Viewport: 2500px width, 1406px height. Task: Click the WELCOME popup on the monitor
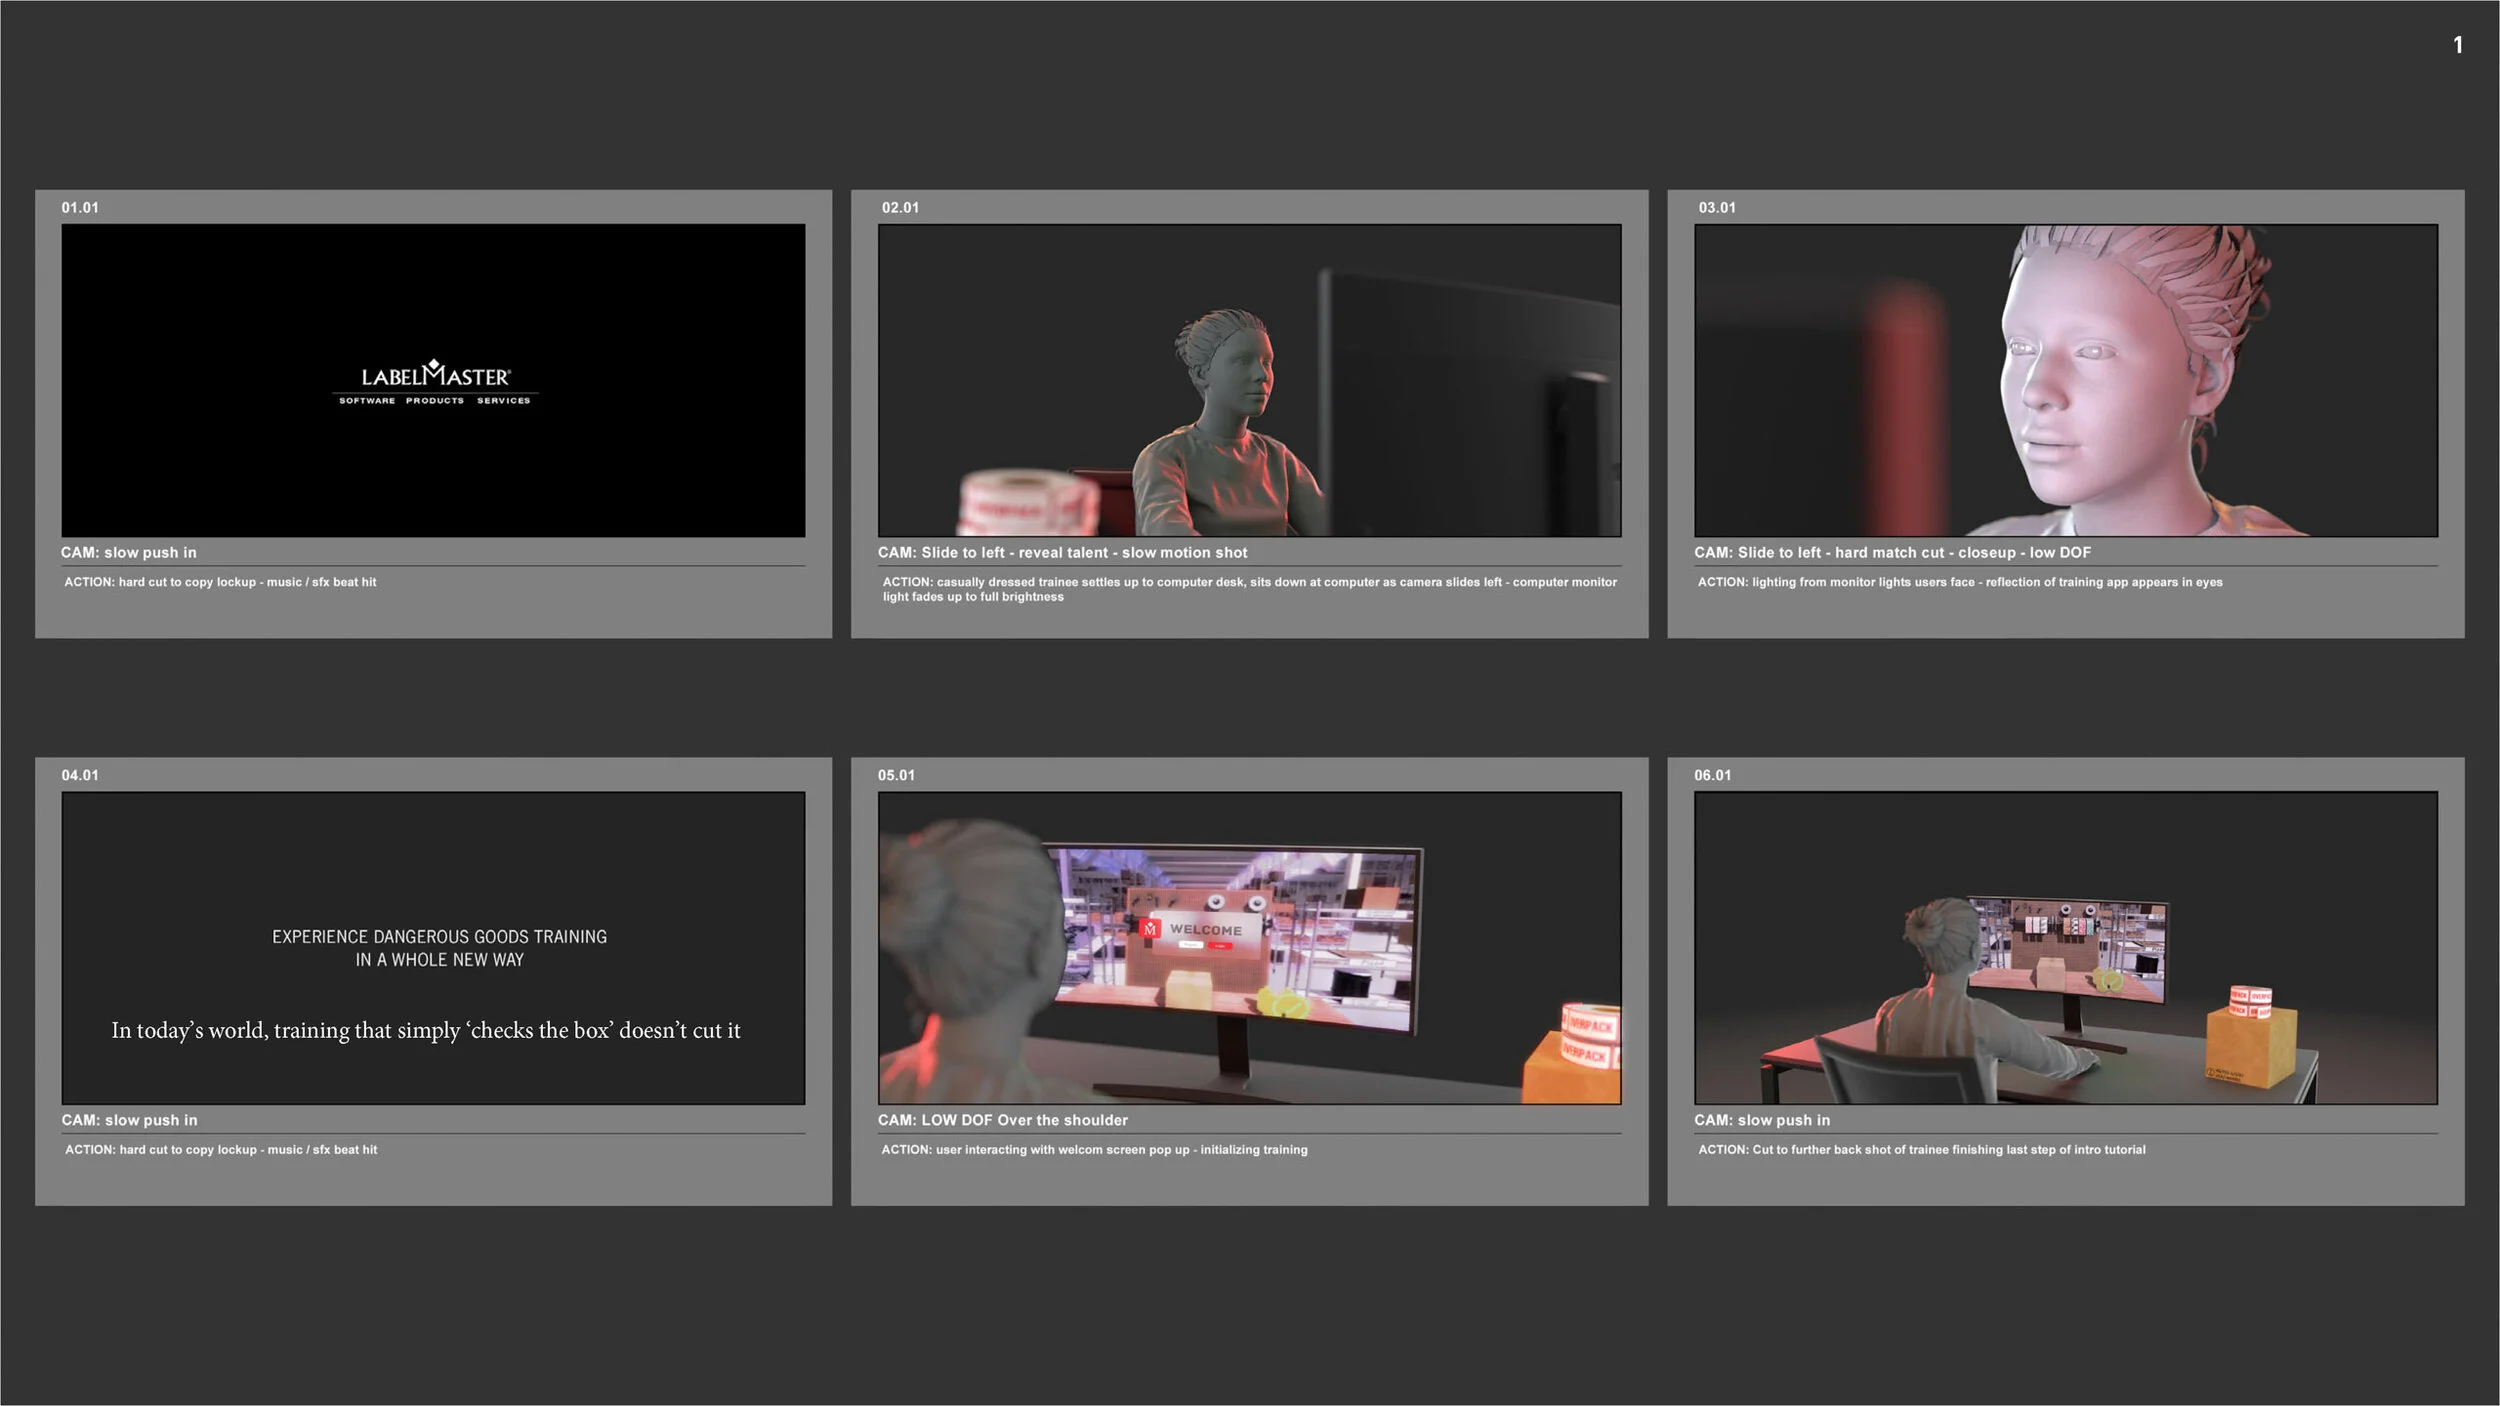[1205, 930]
